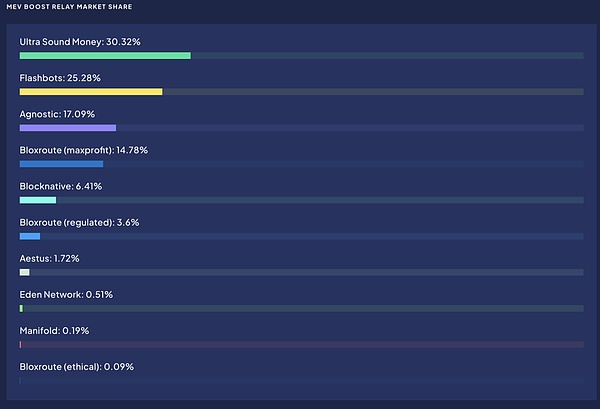
Task: Select the Eden Network 0.51% label
Action: click(66, 294)
